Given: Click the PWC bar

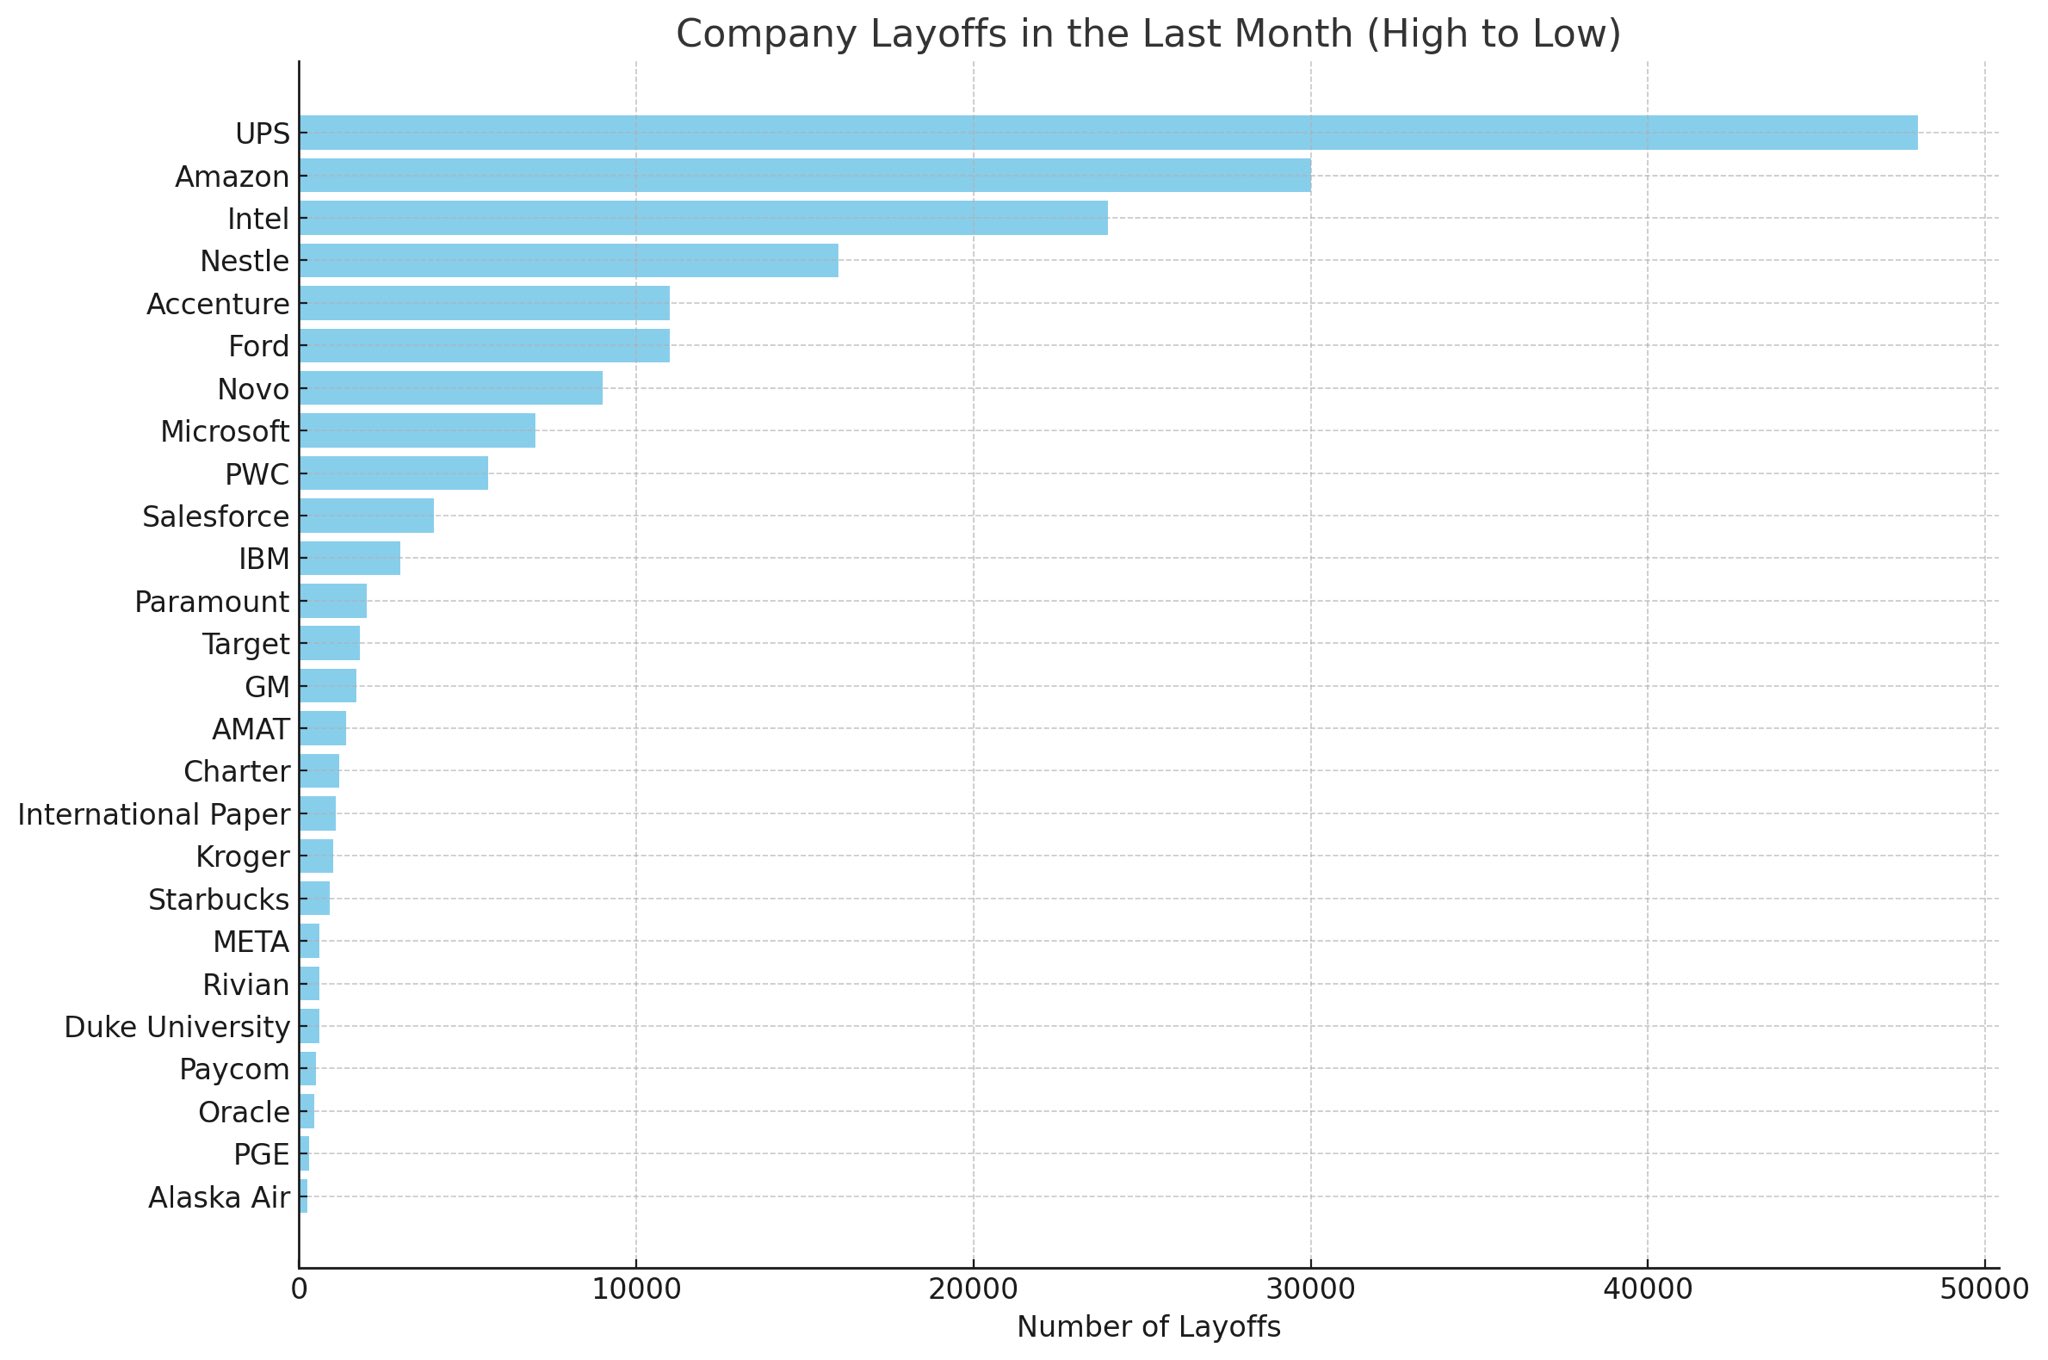Looking at the screenshot, I should (x=393, y=474).
